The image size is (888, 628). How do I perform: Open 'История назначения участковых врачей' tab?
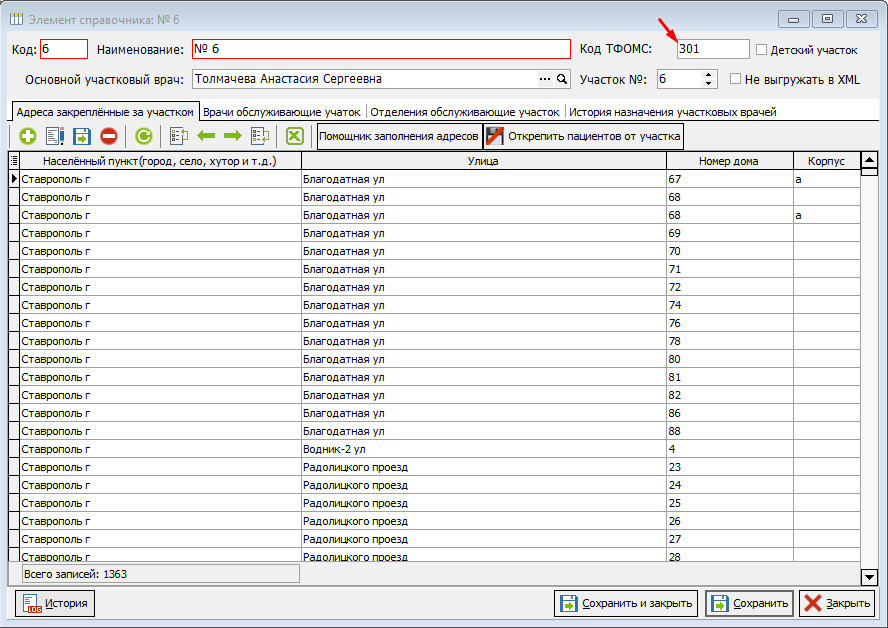(x=672, y=112)
